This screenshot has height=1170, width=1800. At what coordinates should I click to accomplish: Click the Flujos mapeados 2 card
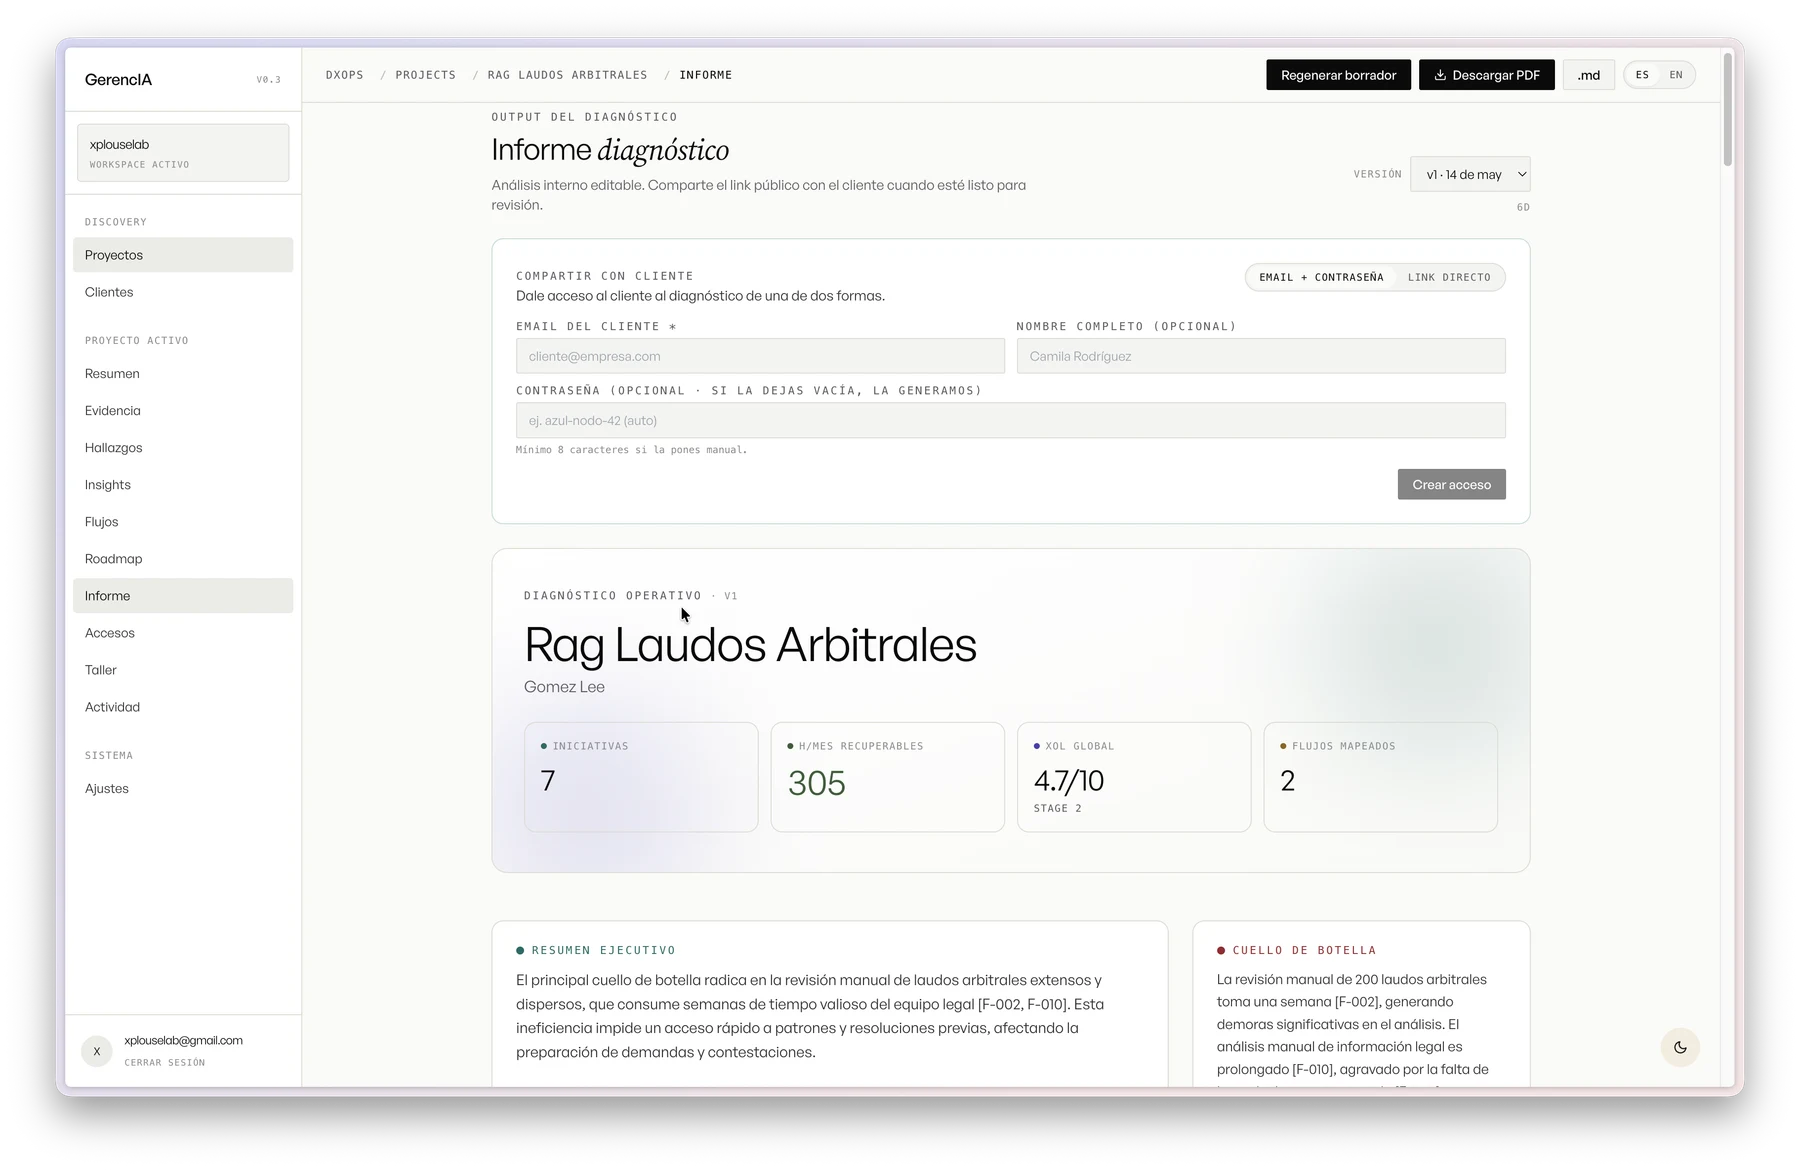(x=1381, y=777)
